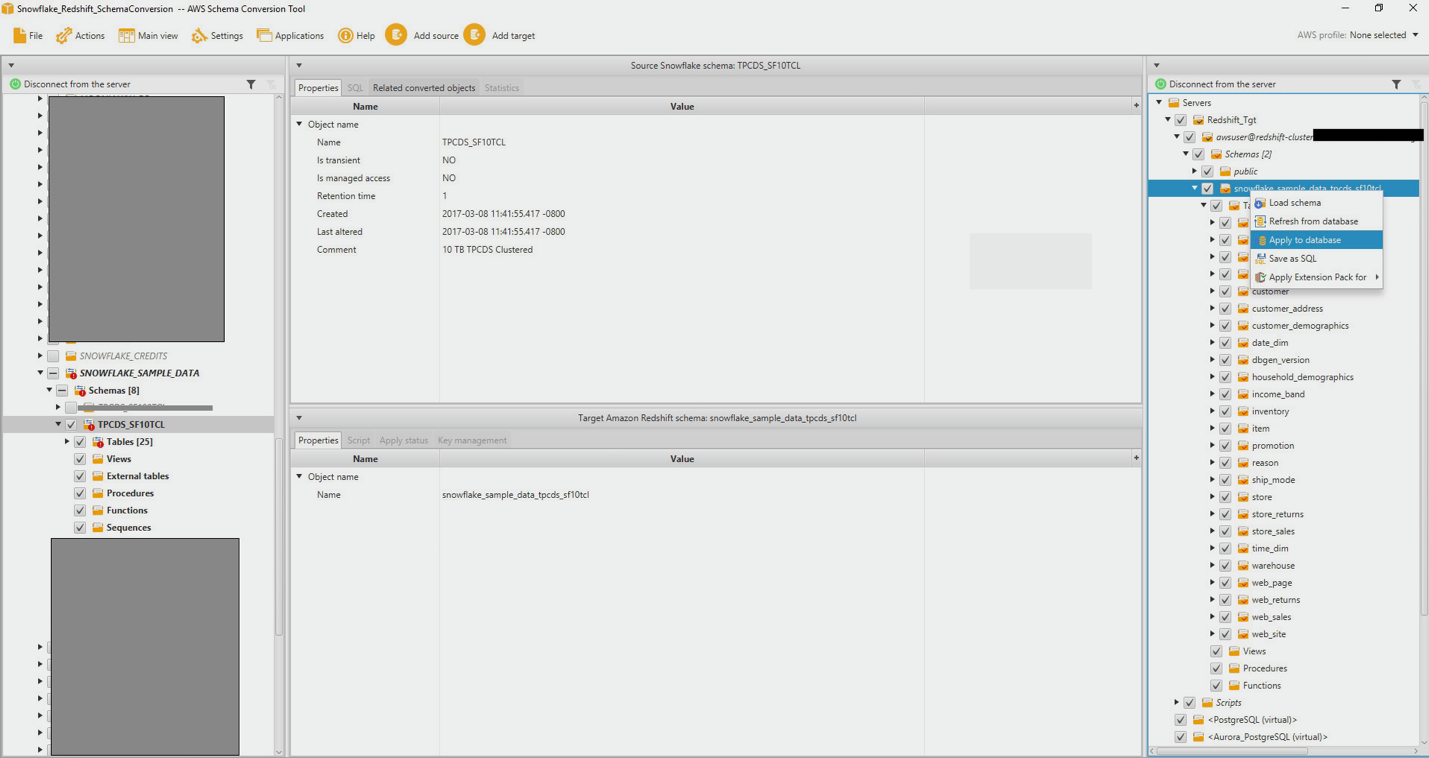The height and width of the screenshot is (758, 1429).
Task: Click the Add target icon
Action: (x=474, y=35)
